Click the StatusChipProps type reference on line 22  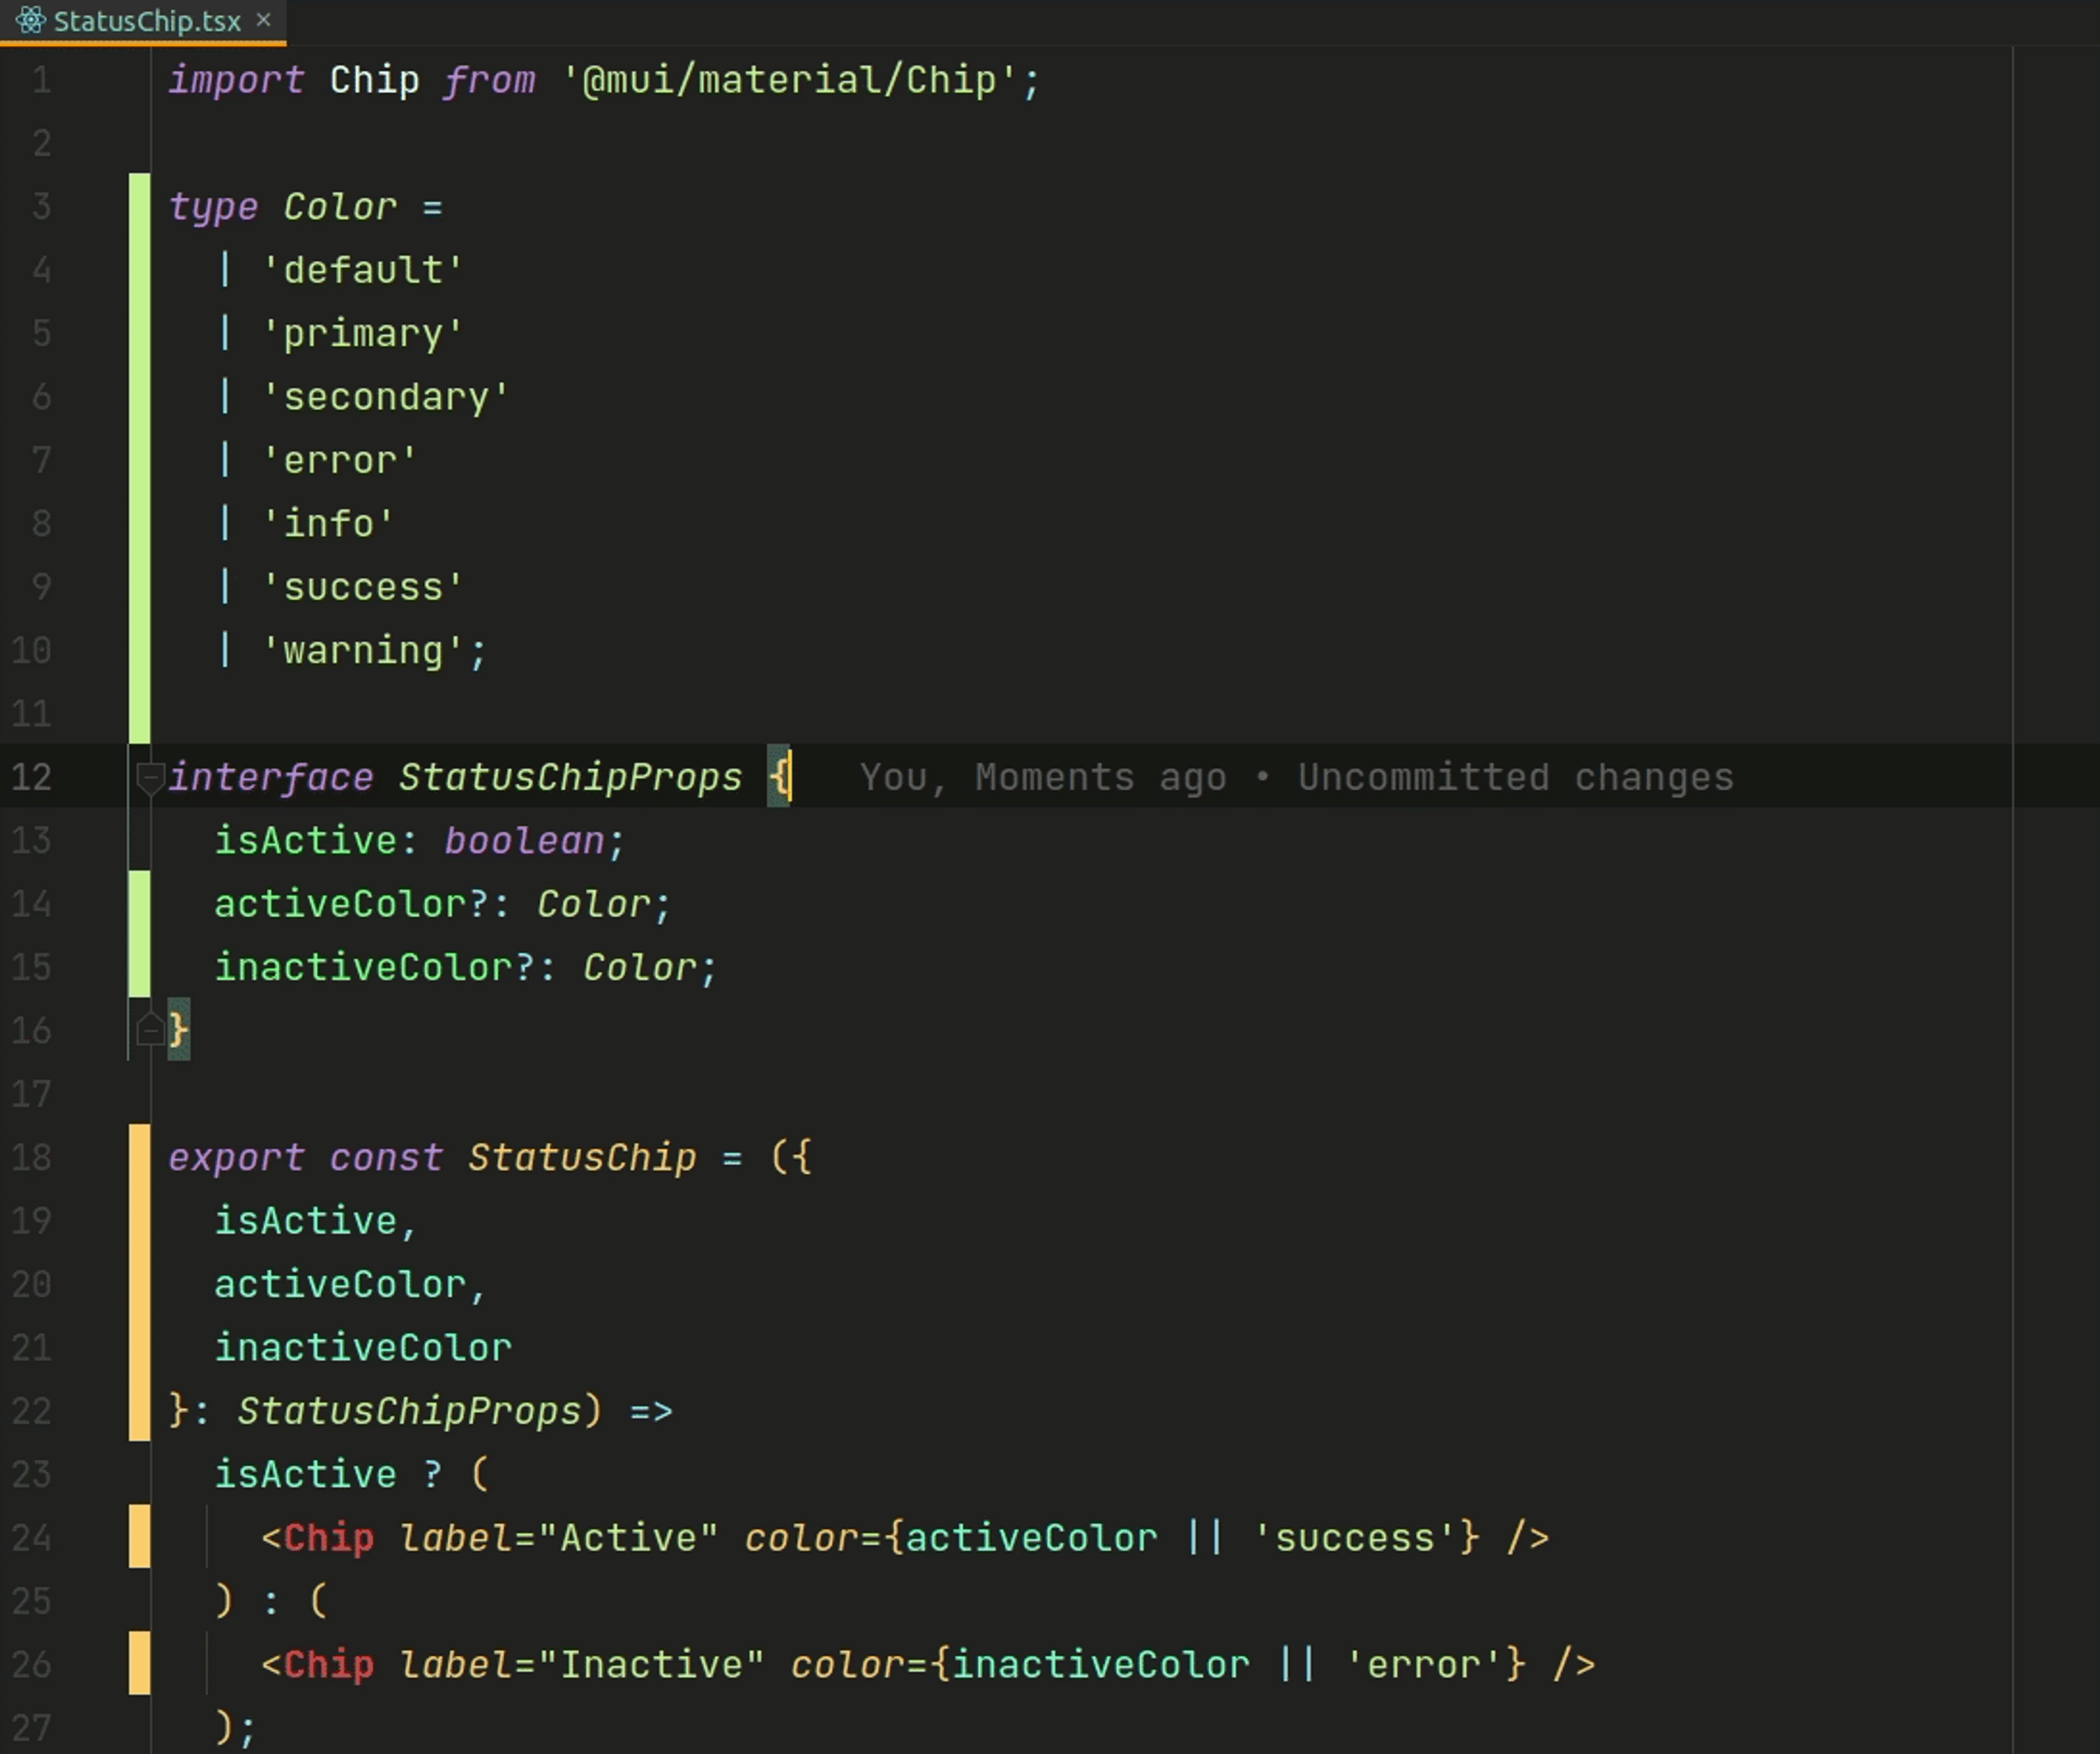[409, 1410]
